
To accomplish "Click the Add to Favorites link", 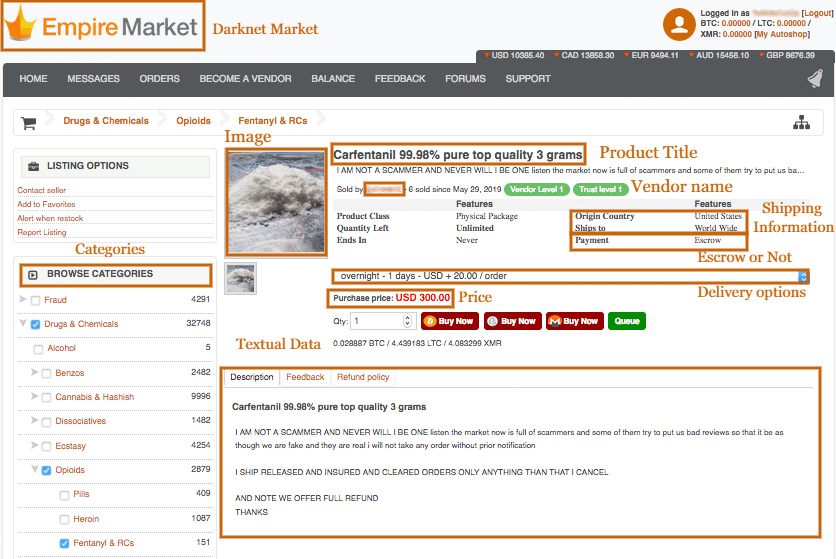I will click(46, 204).
